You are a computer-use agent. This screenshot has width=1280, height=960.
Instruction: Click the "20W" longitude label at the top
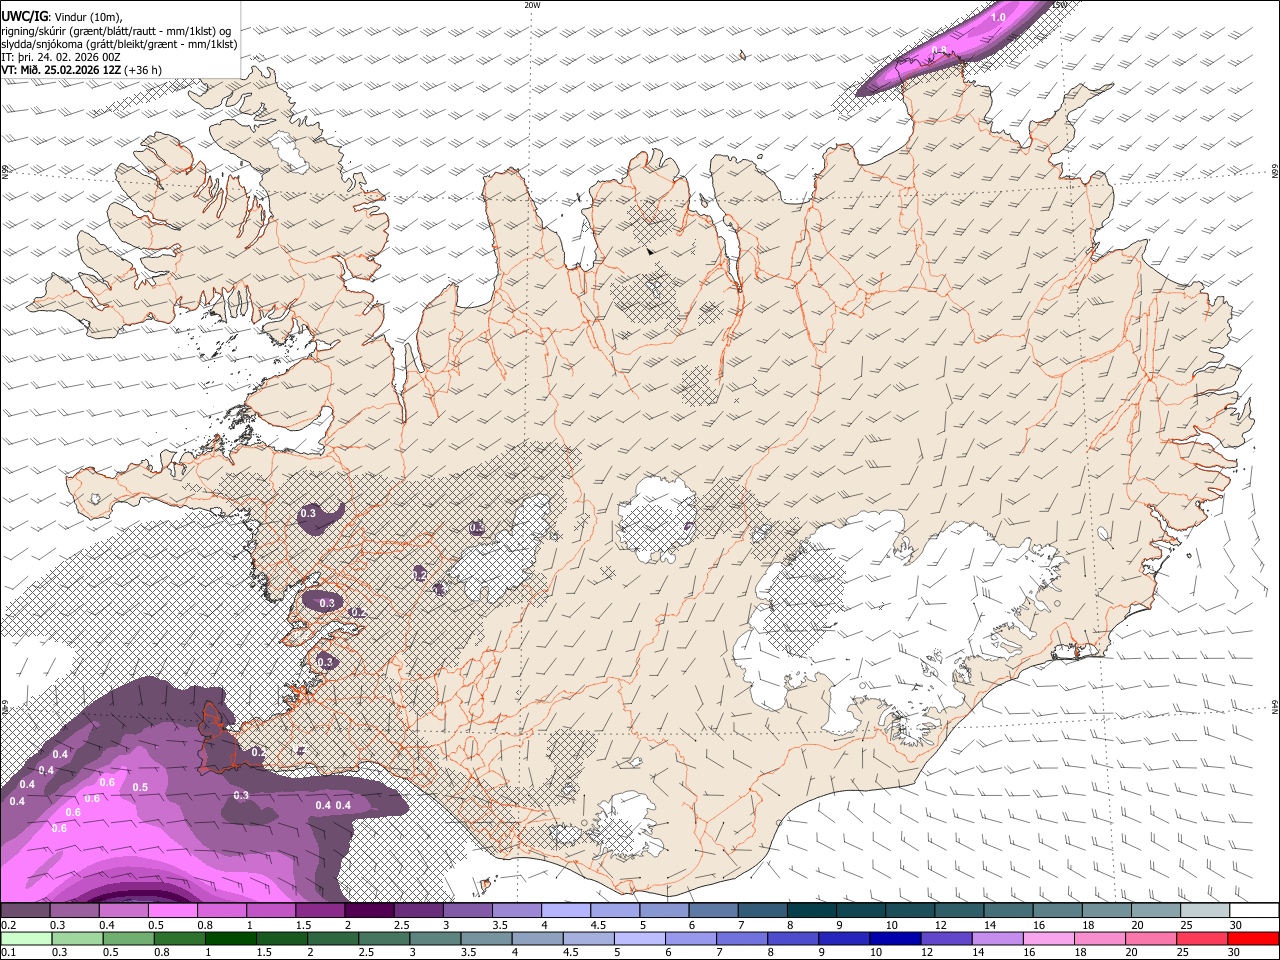tap(532, 5)
